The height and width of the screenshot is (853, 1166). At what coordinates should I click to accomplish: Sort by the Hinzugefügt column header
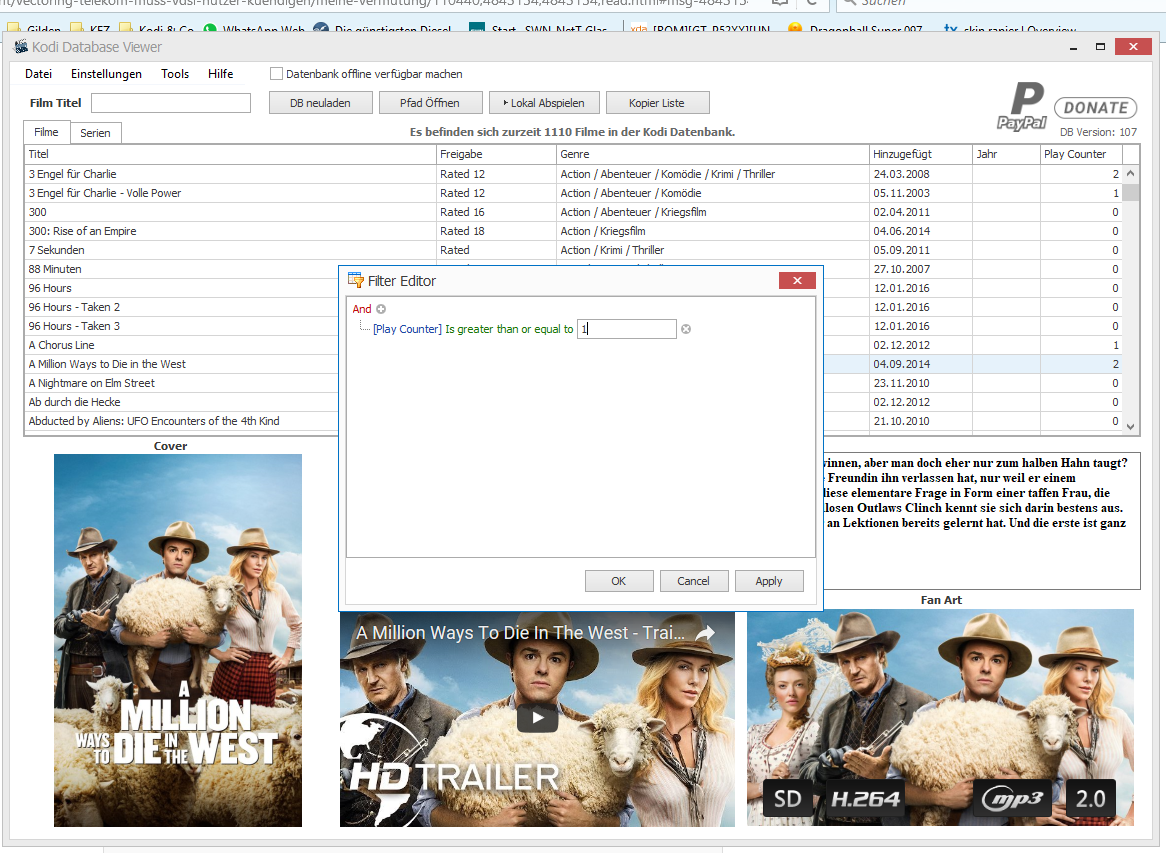pos(921,154)
